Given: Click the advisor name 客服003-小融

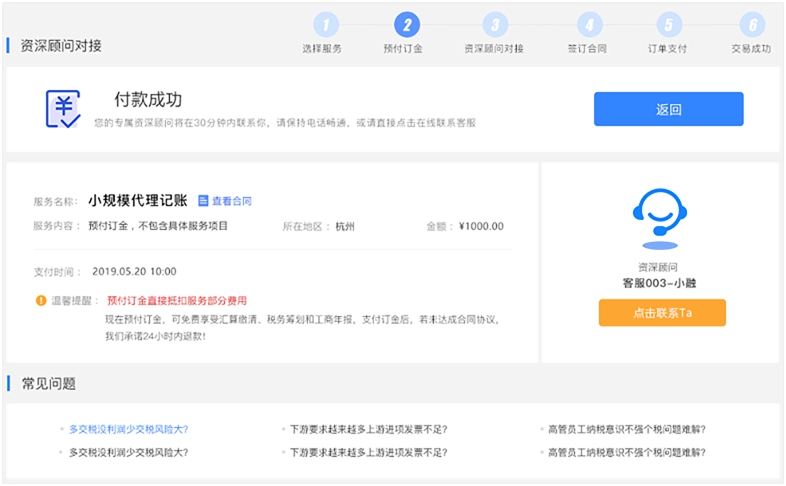Looking at the screenshot, I should [x=659, y=284].
